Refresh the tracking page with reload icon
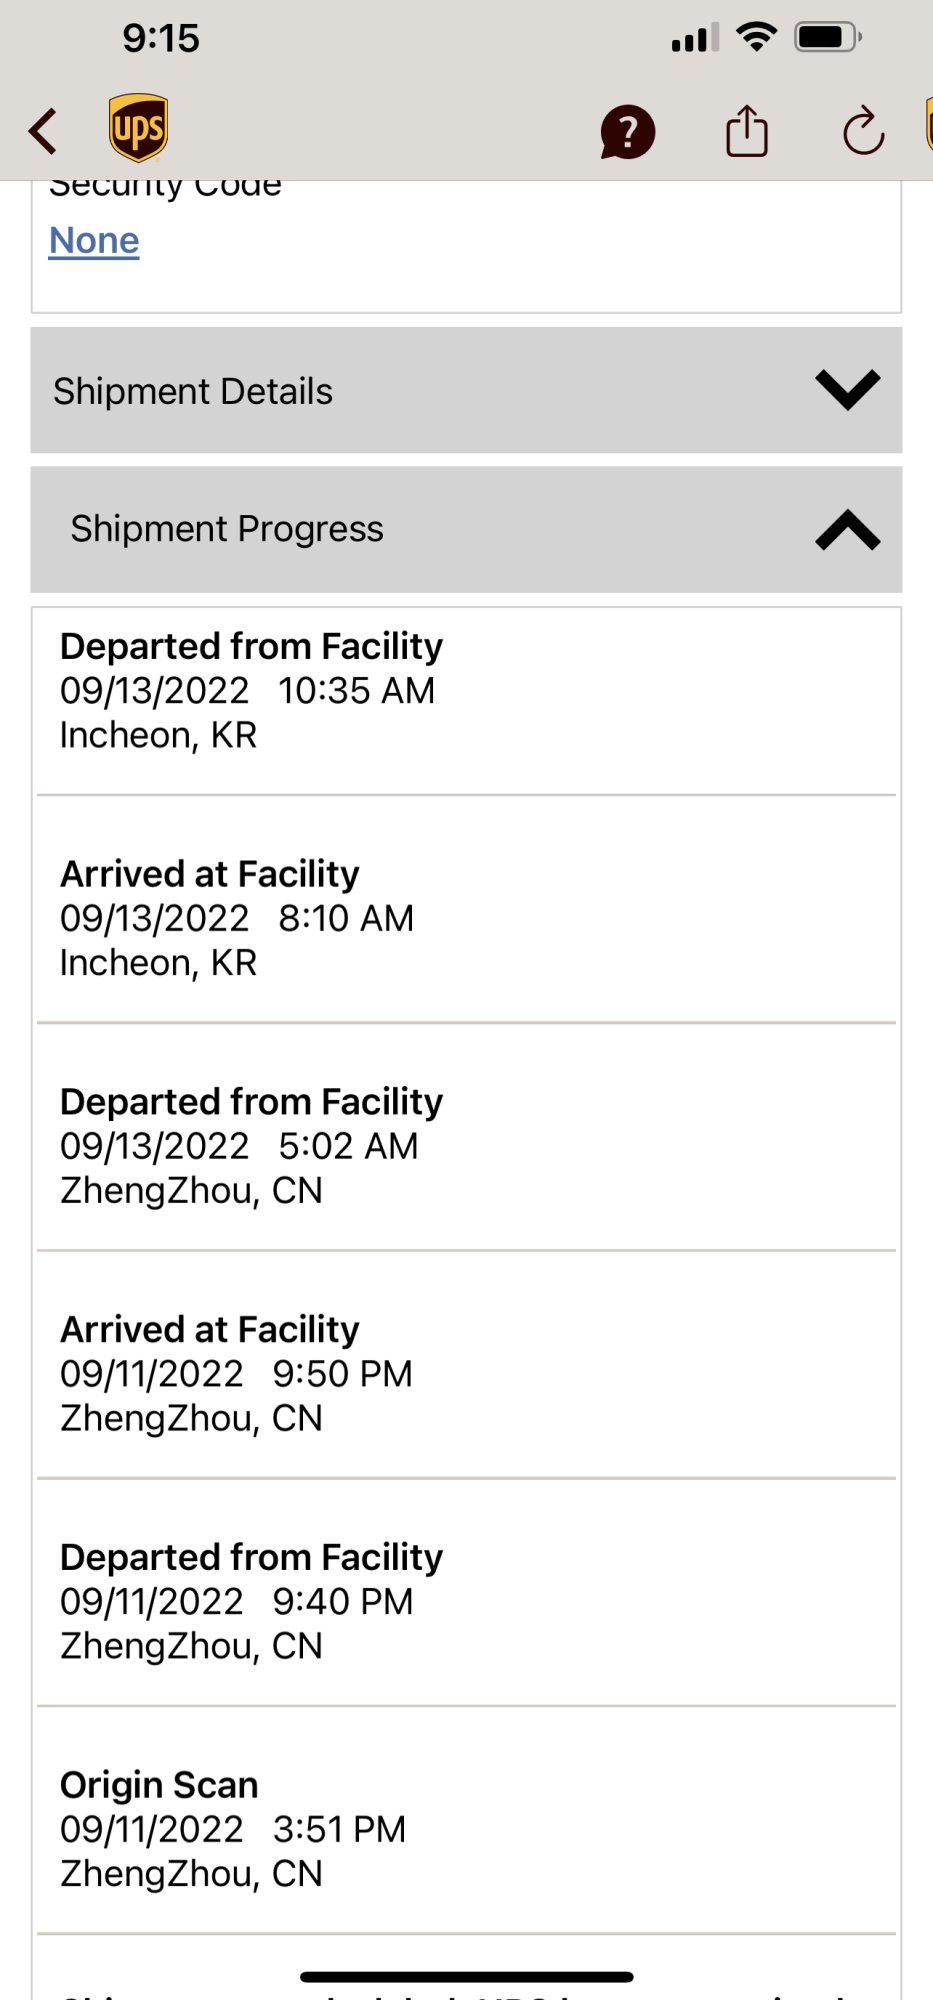Screen dimensions: 933x2000 pos(863,131)
